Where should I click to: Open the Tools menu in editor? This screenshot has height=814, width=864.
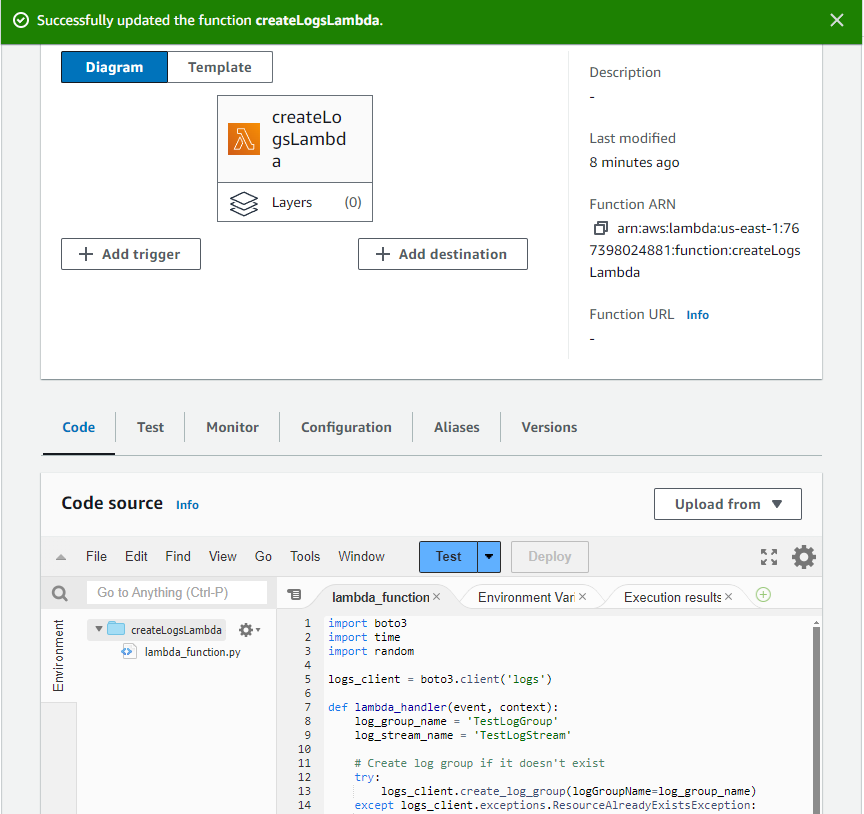[x=305, y=557]
